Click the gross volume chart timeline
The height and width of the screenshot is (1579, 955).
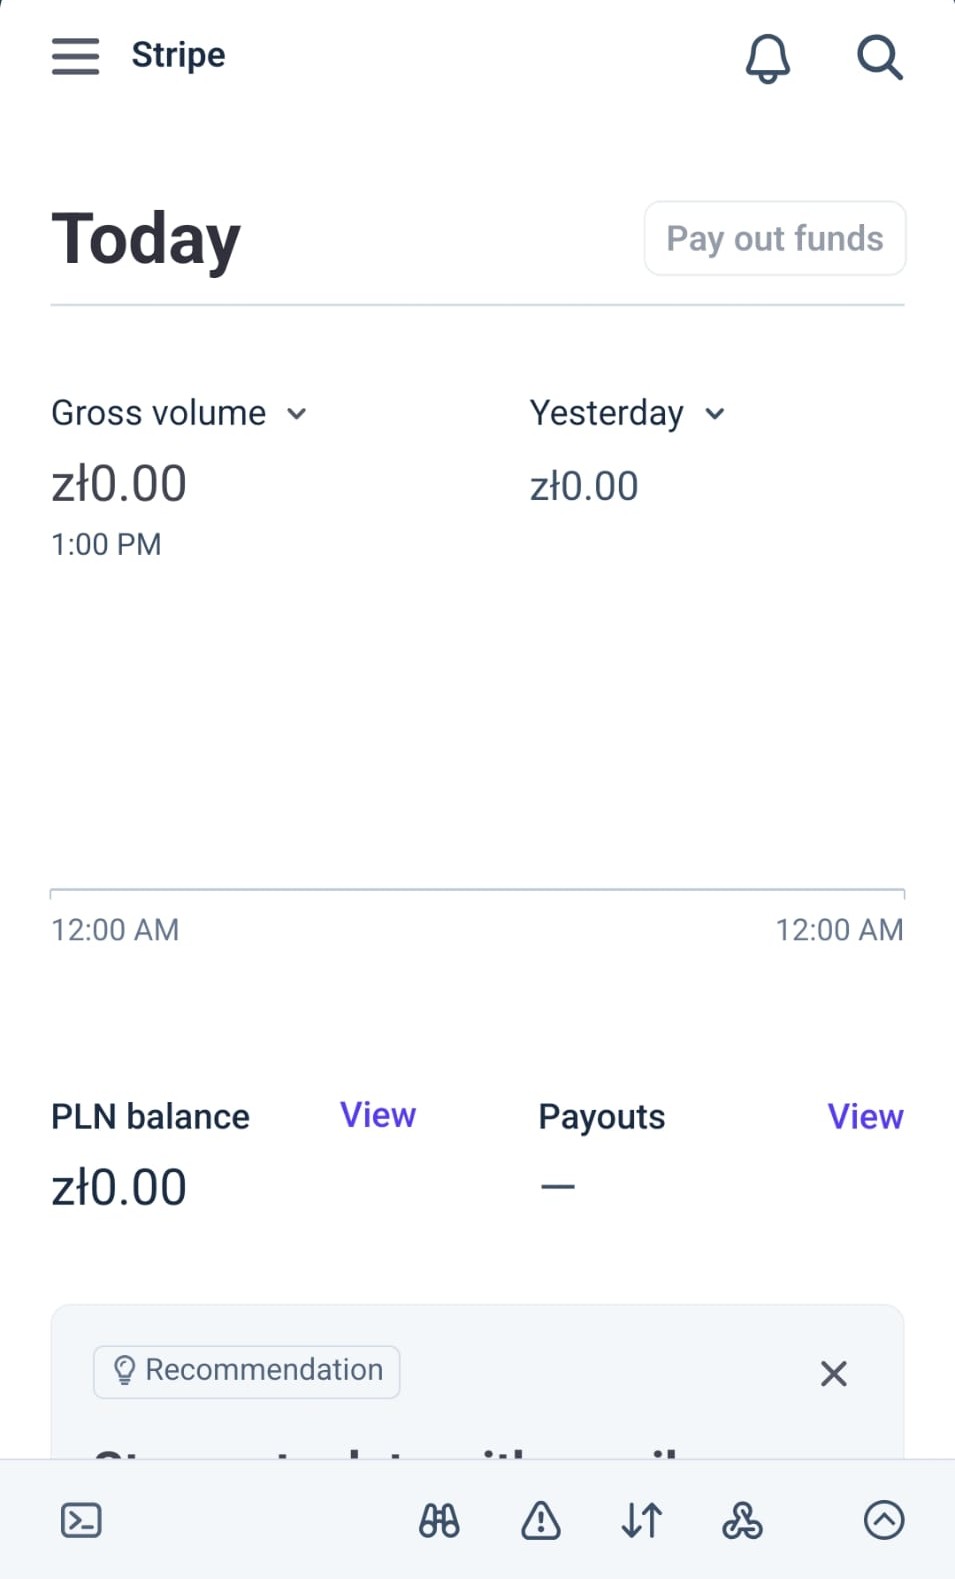pyautogui.click(x=477, y=889)
